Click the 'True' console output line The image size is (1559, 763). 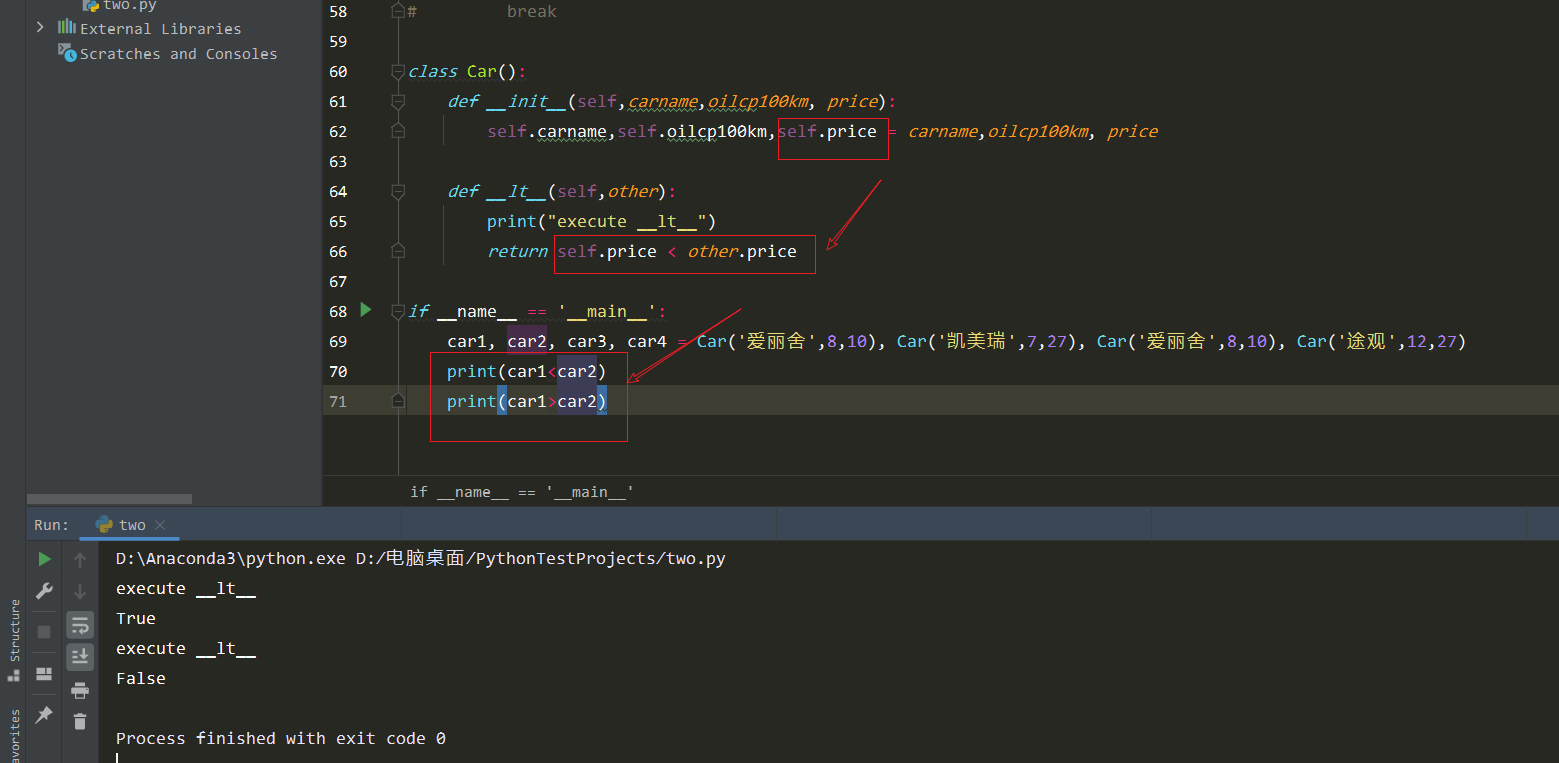coord(136,618)
